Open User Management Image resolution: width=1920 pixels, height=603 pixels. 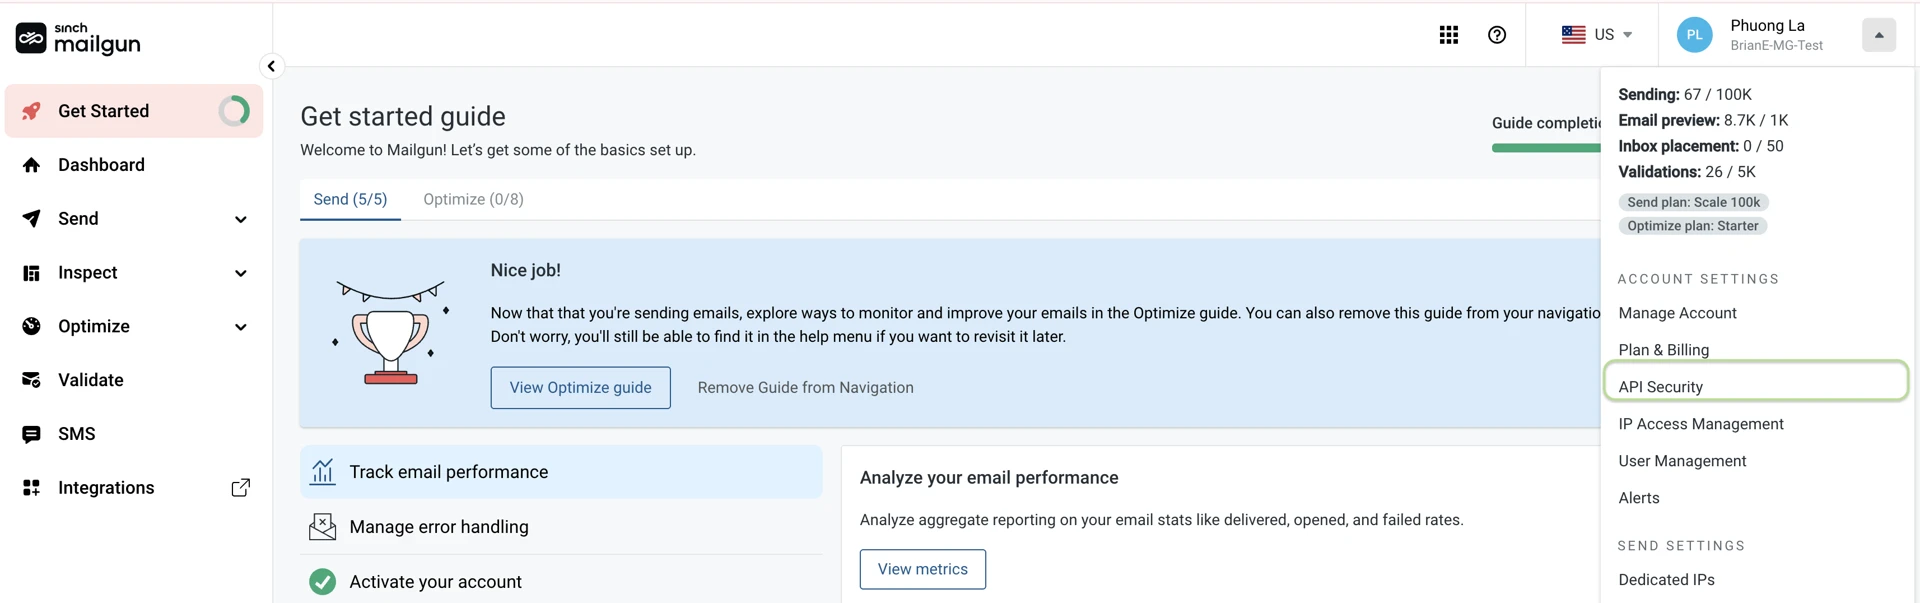[x=1682, y=461]
